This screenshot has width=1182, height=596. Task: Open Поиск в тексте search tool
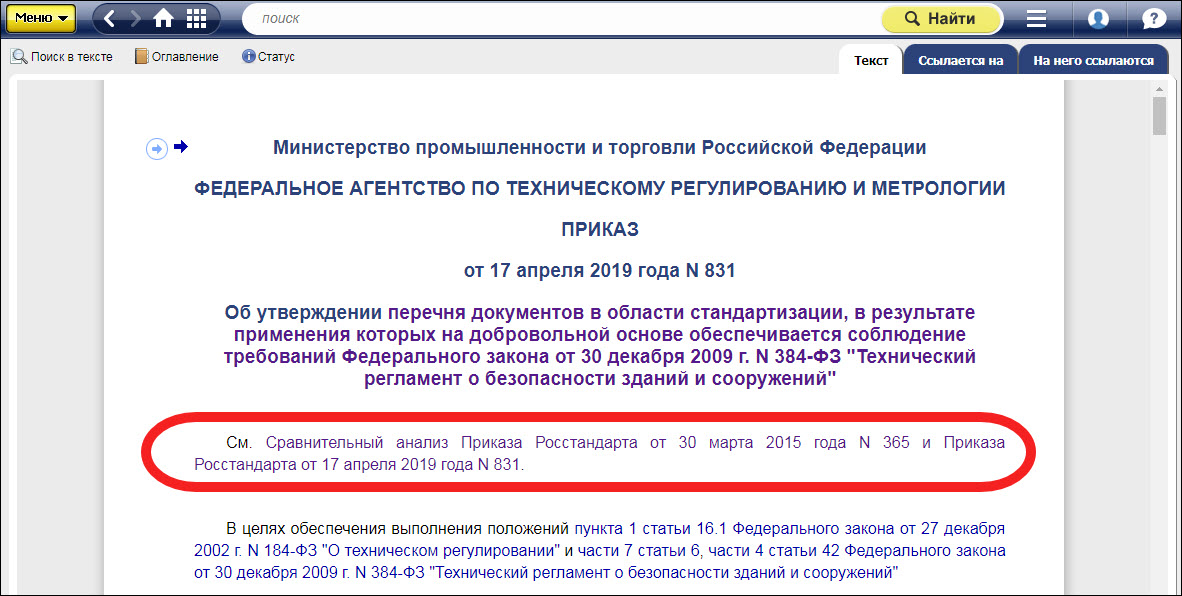[62, 57]
